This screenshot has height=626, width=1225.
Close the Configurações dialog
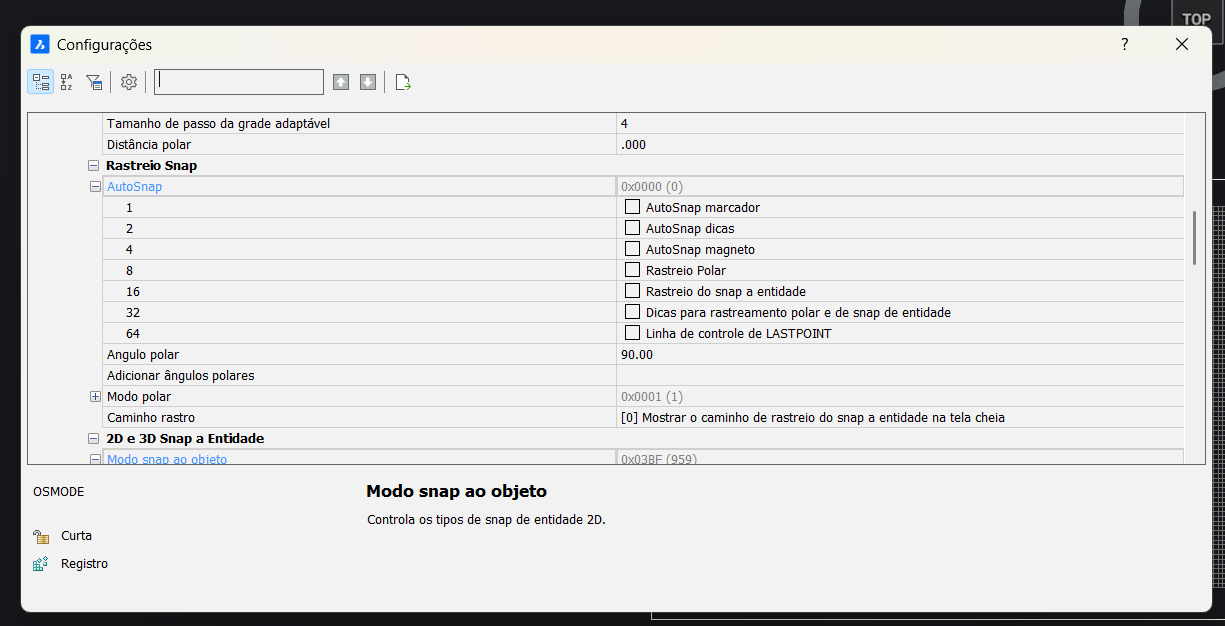[x=1182, y=44]
